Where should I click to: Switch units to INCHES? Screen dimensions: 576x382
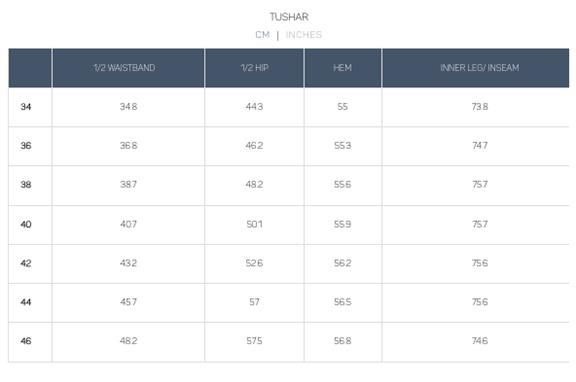pyautogui.click(x=304, y=35)
